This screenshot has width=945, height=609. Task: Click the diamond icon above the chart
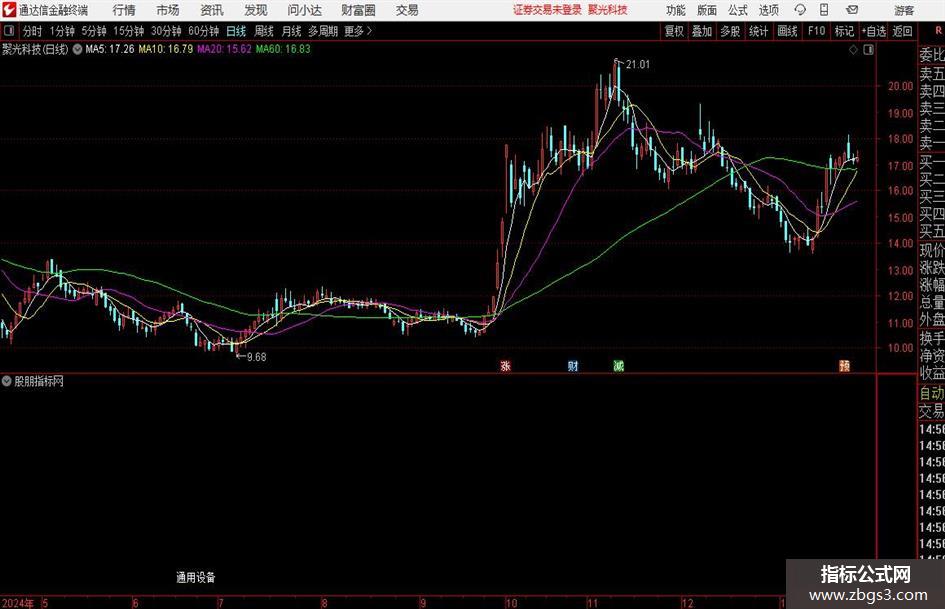853,50
